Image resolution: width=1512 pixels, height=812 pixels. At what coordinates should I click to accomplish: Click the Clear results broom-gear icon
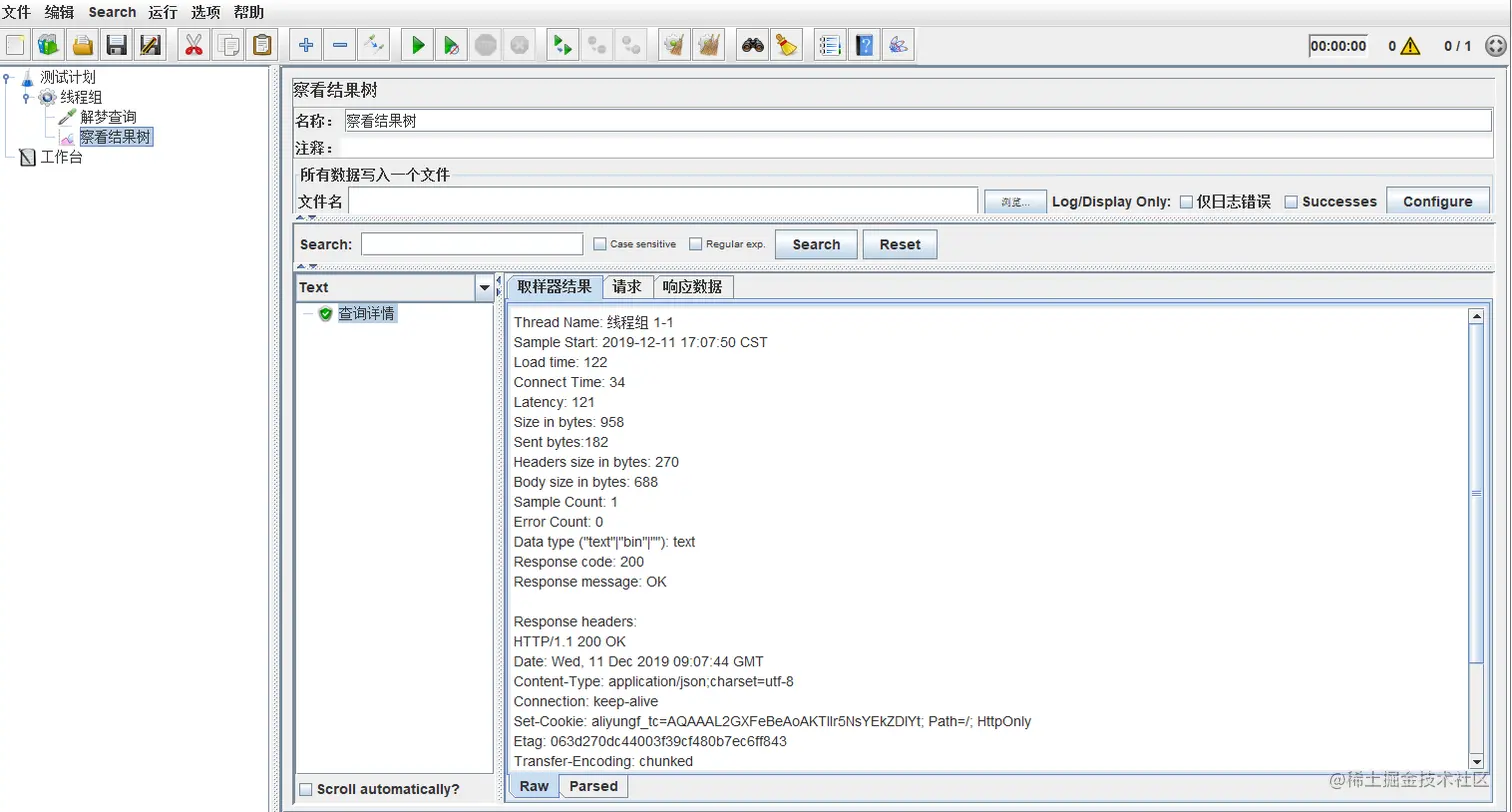click(675, 45)
